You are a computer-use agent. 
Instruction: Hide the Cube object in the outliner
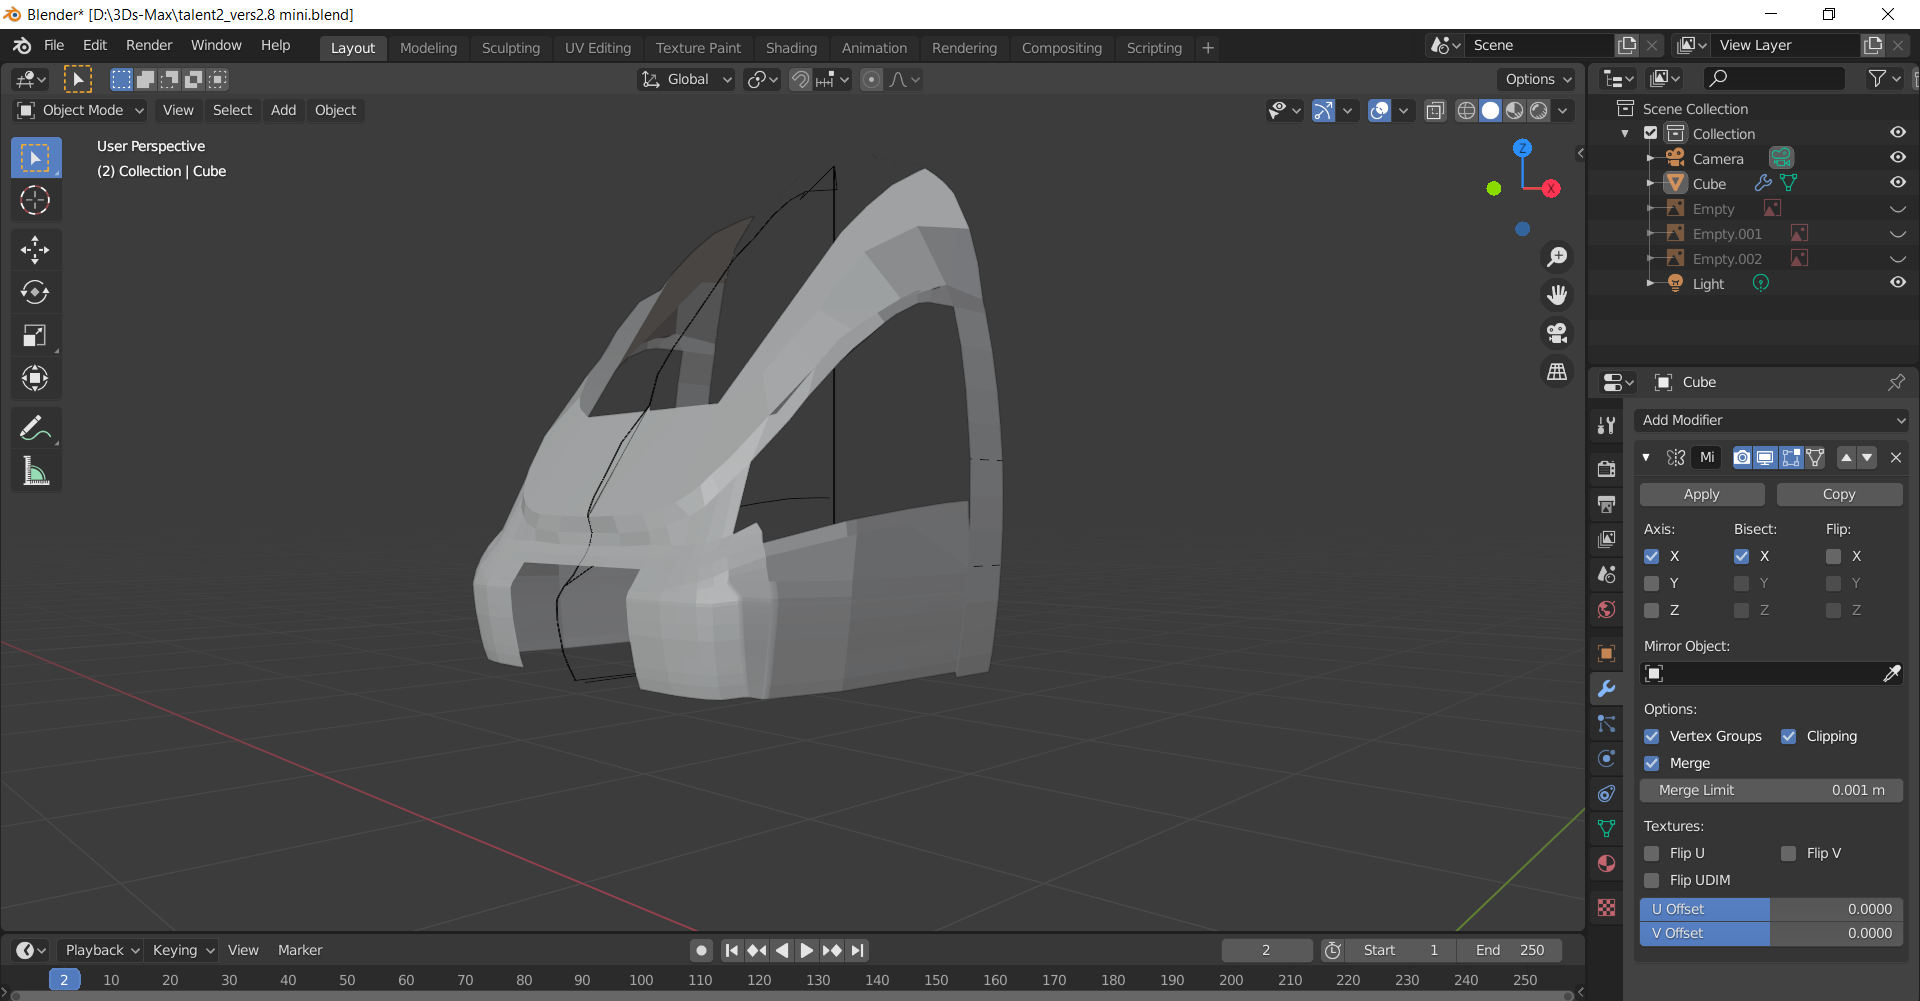tap(1897, 183)
